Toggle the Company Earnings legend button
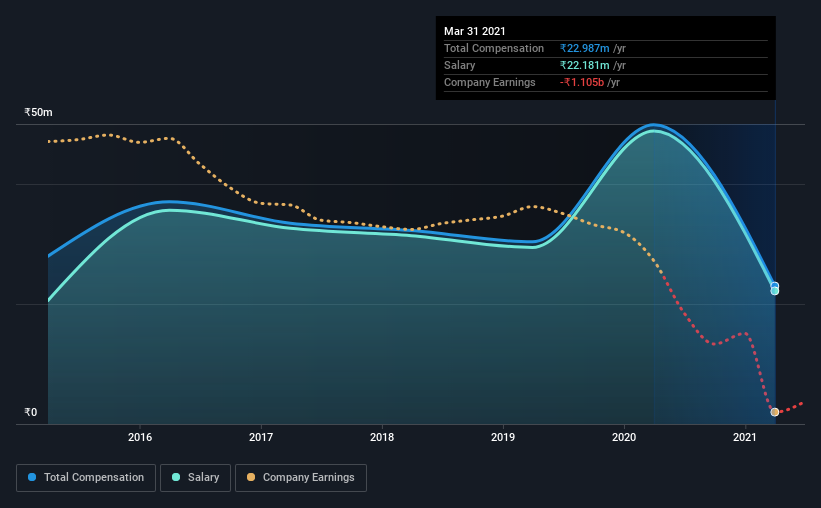821x508 pixels. pyautogui.click(x=301, y=478)
